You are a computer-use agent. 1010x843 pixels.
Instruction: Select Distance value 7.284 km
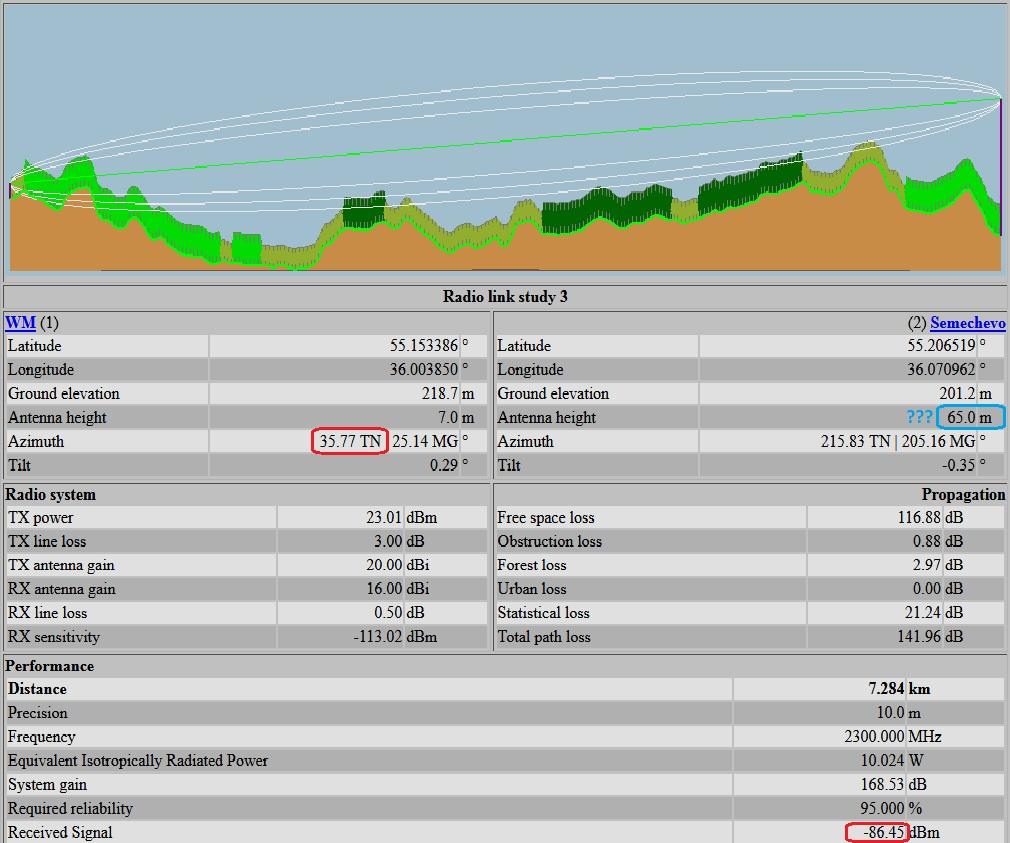(x=899, y=689)
